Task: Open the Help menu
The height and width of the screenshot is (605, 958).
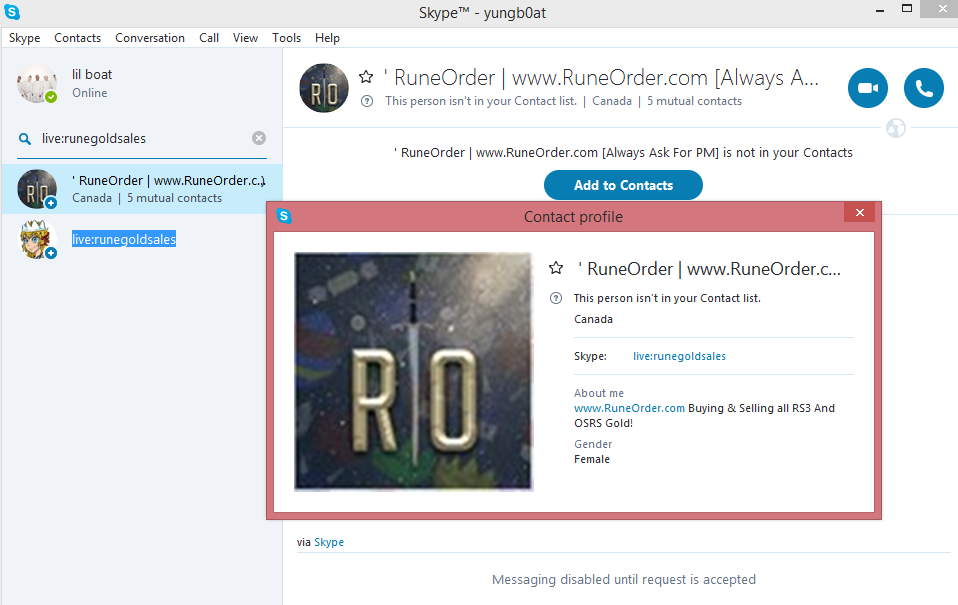Action: click(327, 38)
